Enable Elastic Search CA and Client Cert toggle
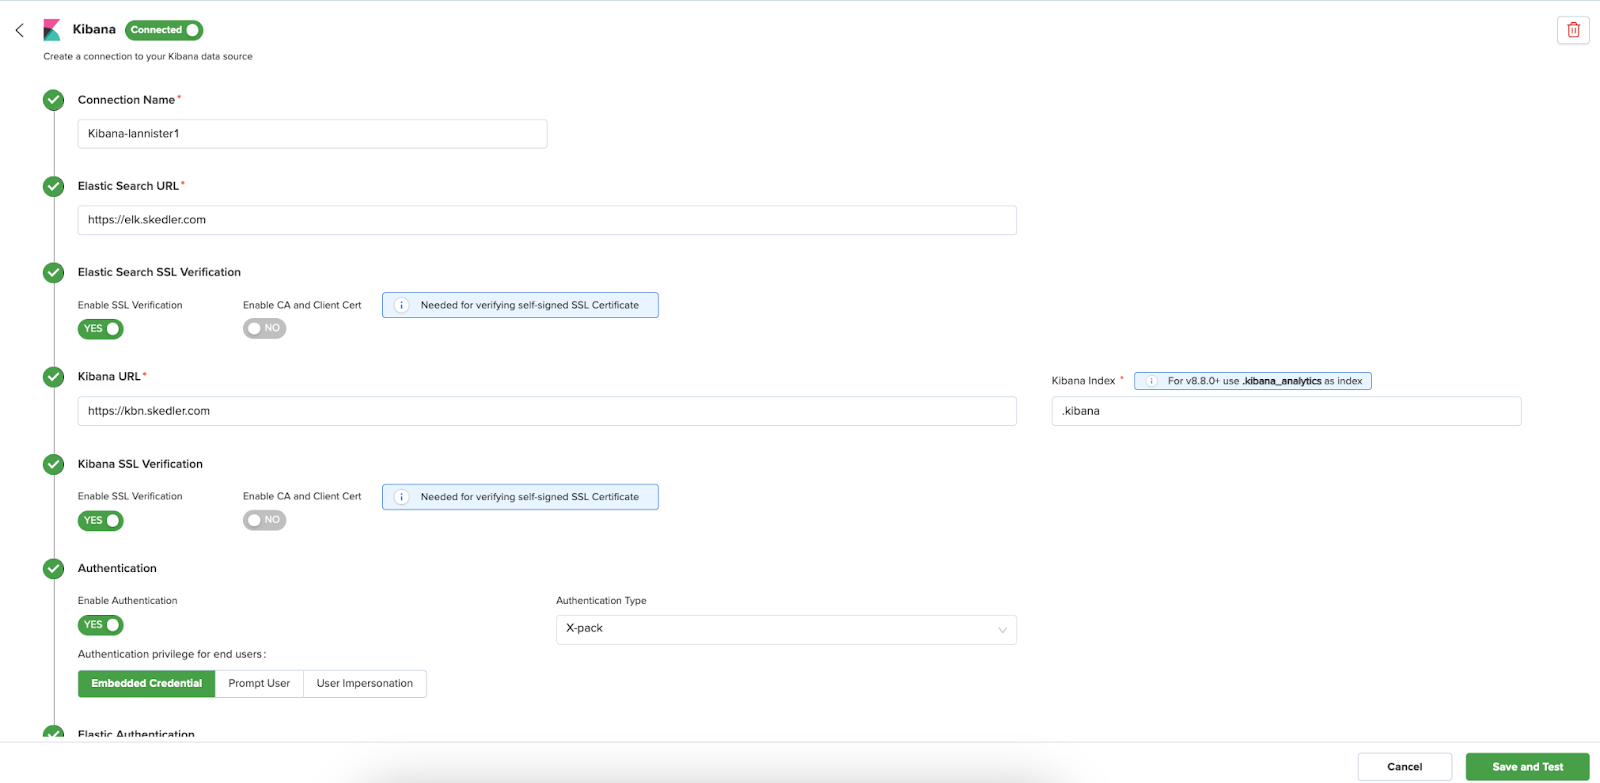 264,328
